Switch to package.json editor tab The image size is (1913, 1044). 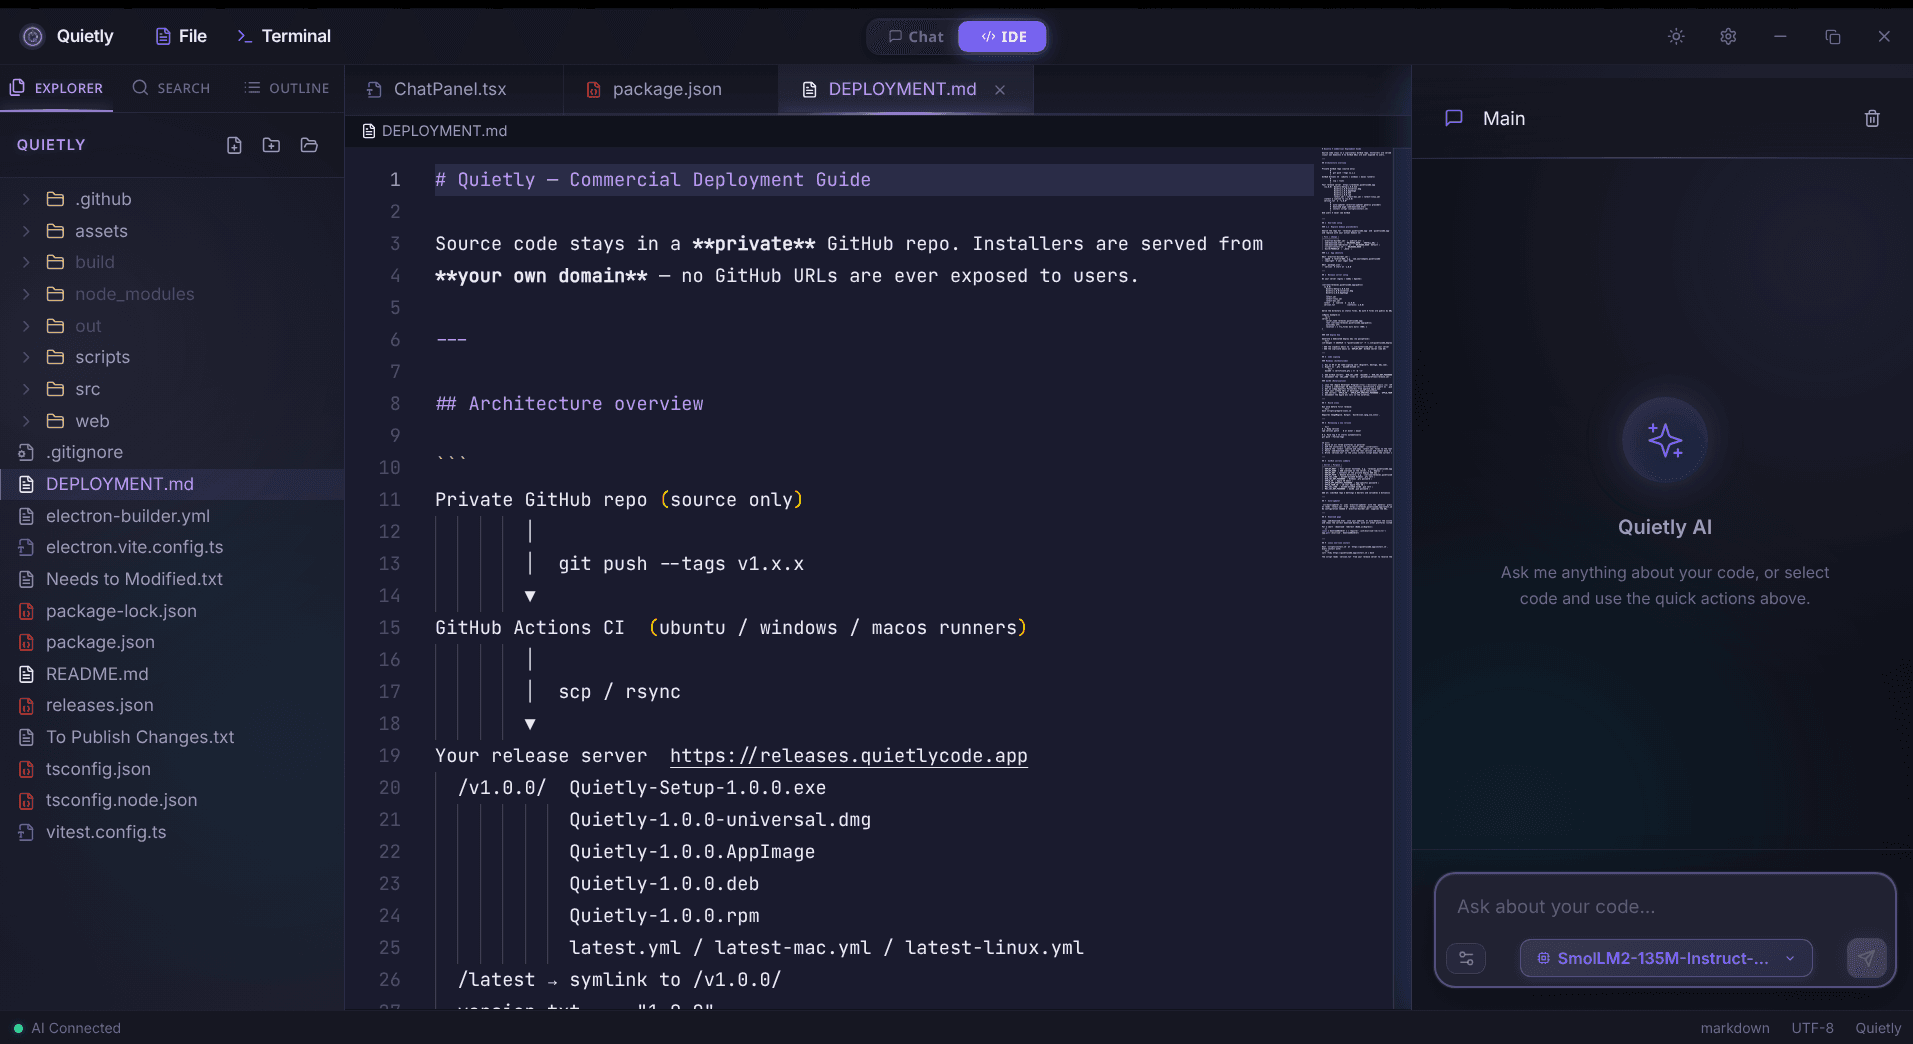[x=671, y=89]
